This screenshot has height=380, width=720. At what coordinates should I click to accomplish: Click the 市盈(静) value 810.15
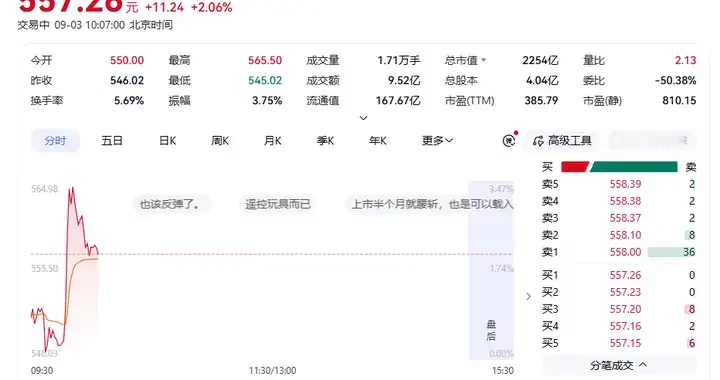[679, 101]
